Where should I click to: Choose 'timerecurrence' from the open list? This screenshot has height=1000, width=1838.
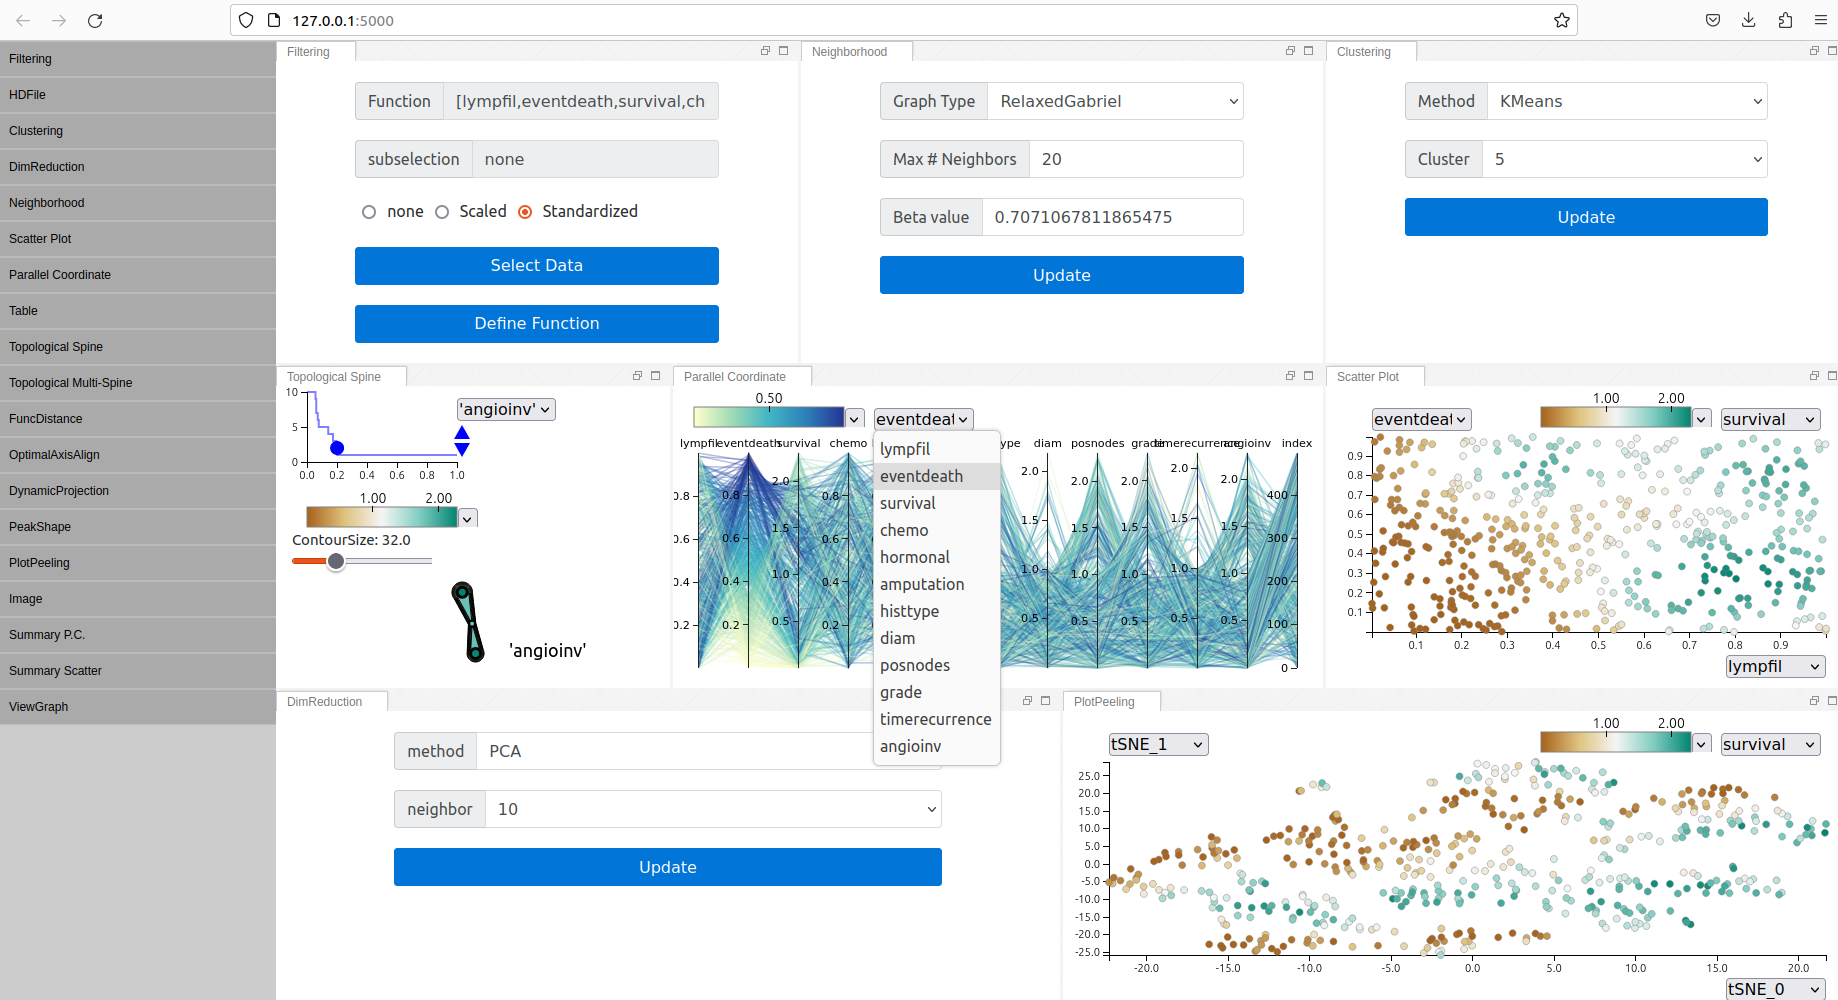click(935, 719)
